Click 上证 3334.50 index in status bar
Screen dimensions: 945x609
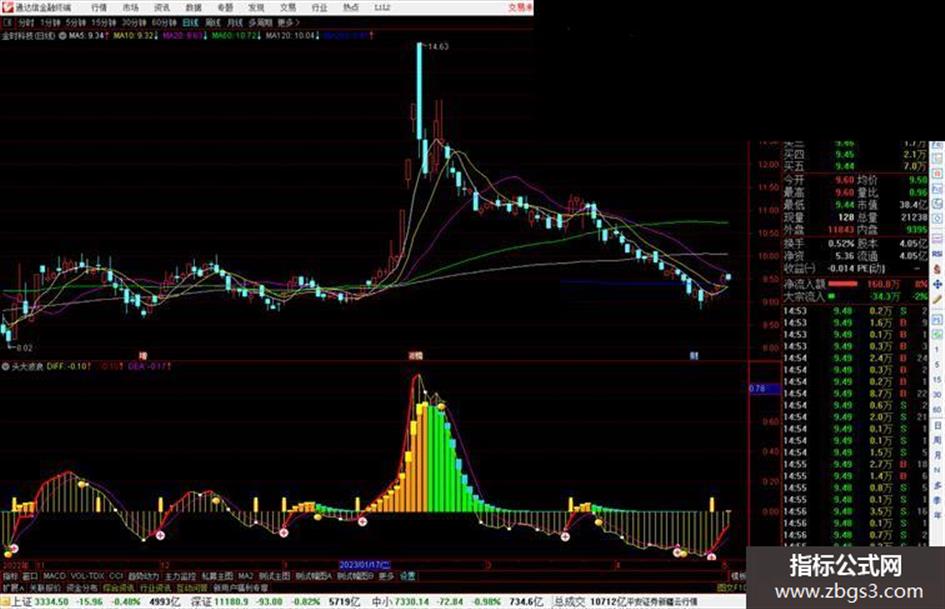pos(41,602)
